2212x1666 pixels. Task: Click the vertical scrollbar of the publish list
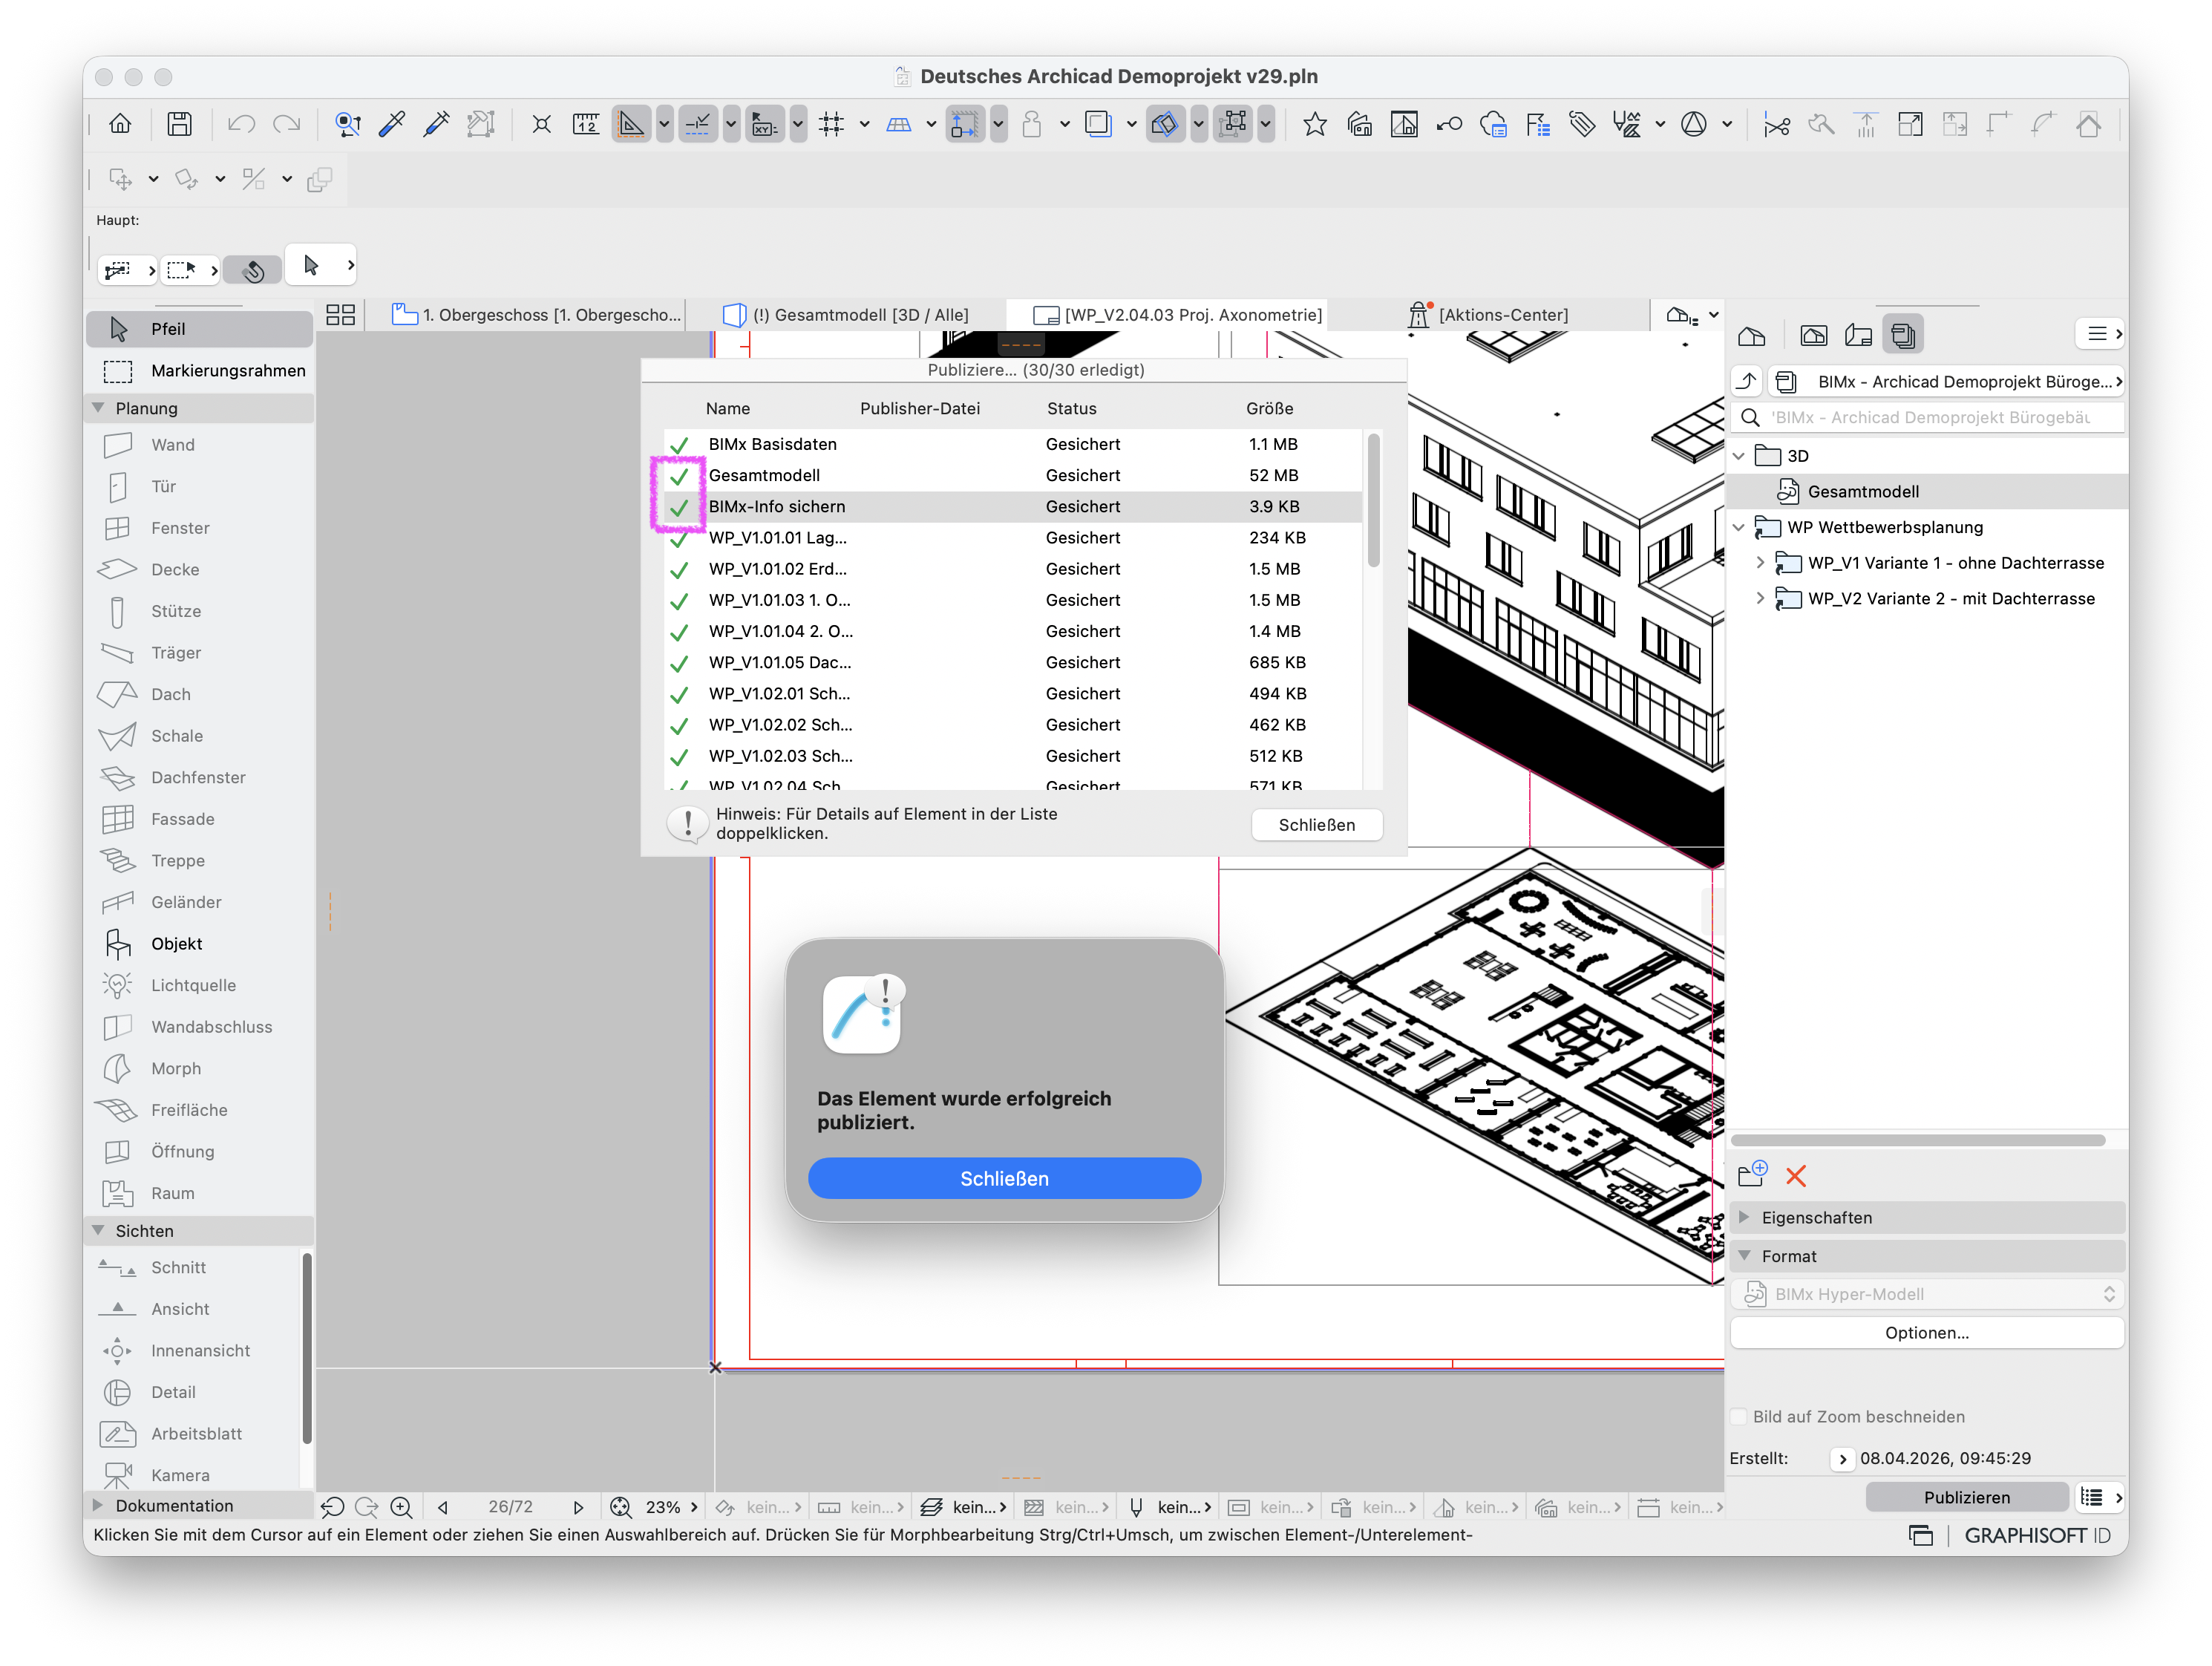pyautogui.click(x=1374, y=500)
